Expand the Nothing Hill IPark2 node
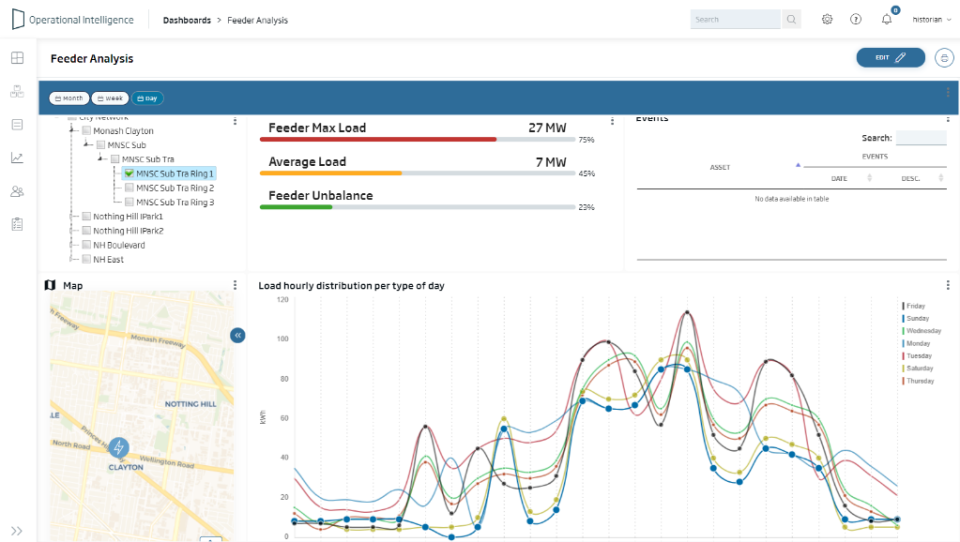The width and height of the screenshot is (960, 542). 72,230
